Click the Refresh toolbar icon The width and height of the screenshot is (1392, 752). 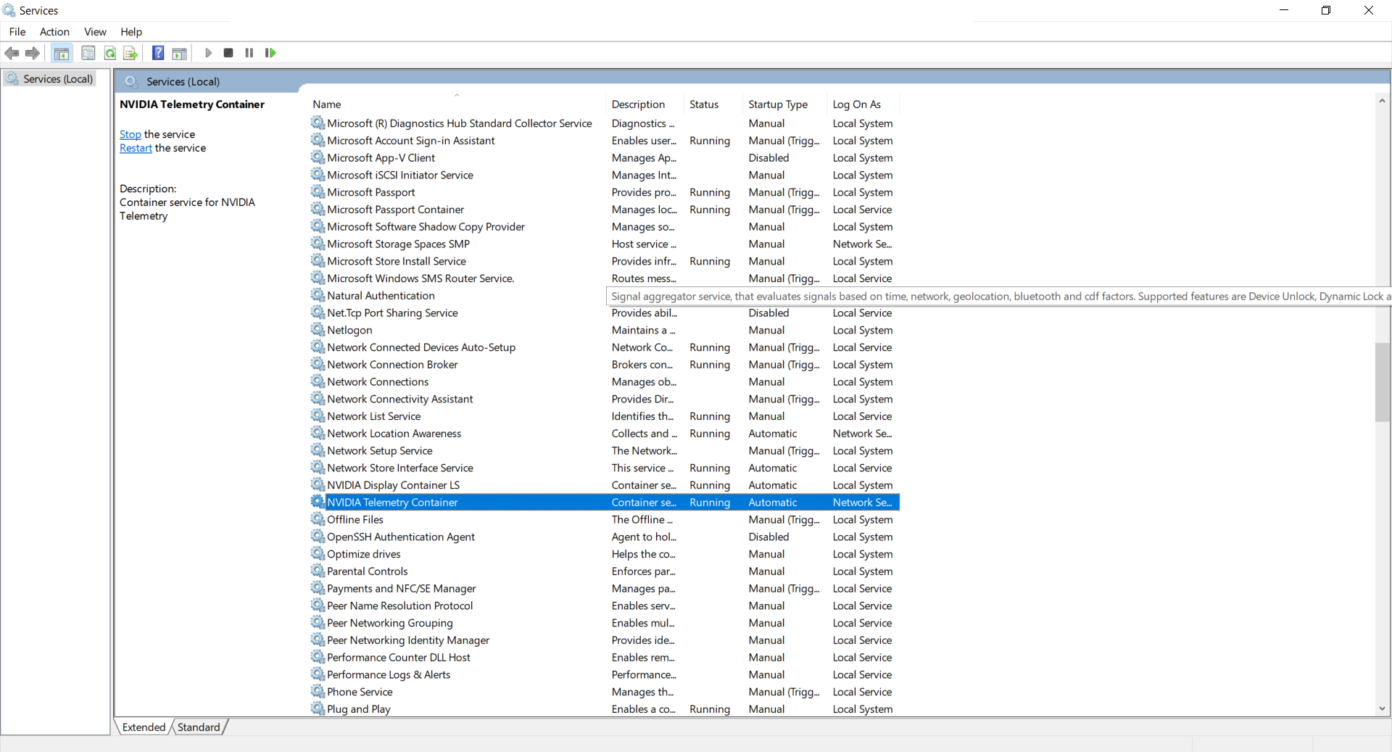[110, 53]
